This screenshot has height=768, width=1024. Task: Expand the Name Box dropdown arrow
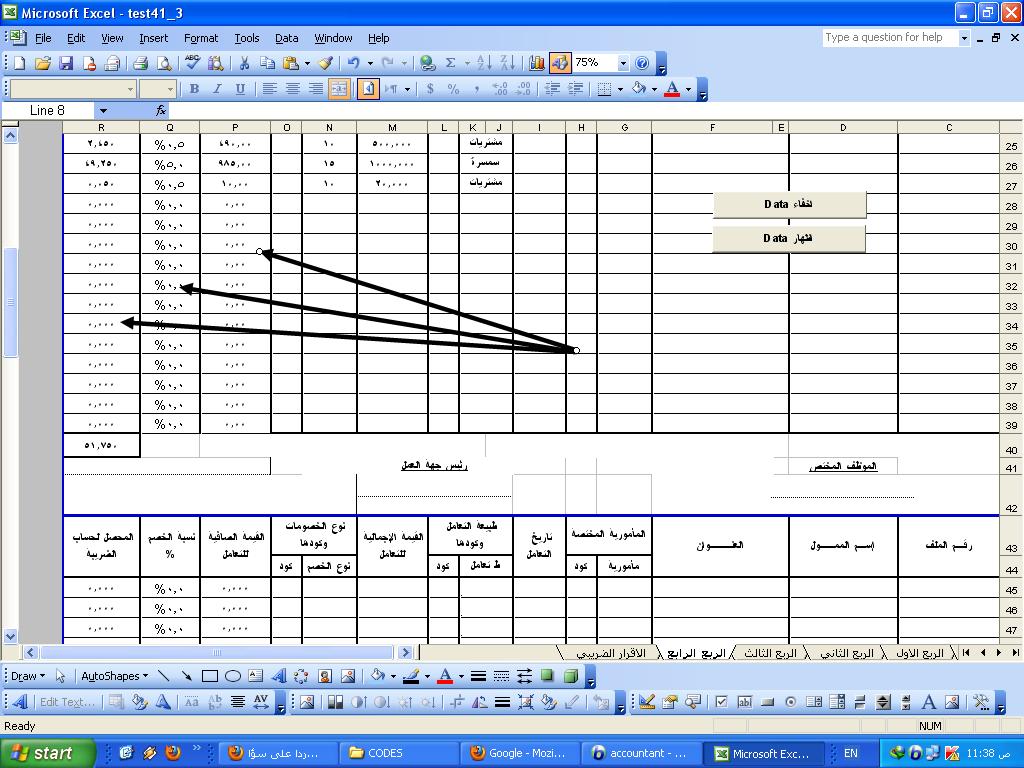103,110
